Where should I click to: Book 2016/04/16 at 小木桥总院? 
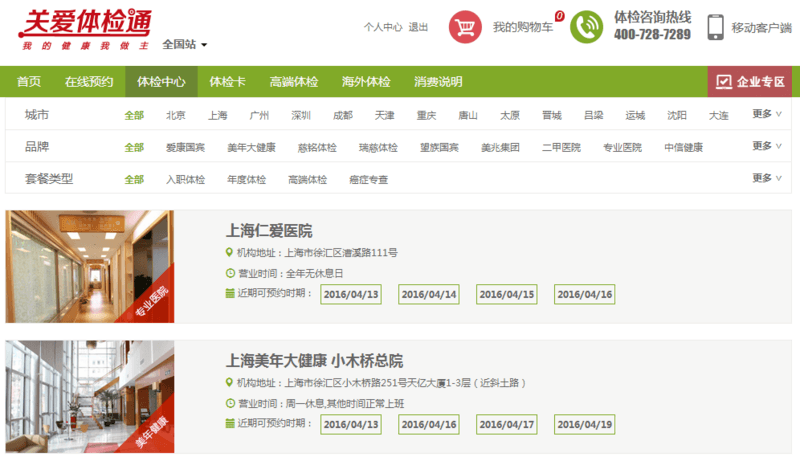tap(429, 424)
